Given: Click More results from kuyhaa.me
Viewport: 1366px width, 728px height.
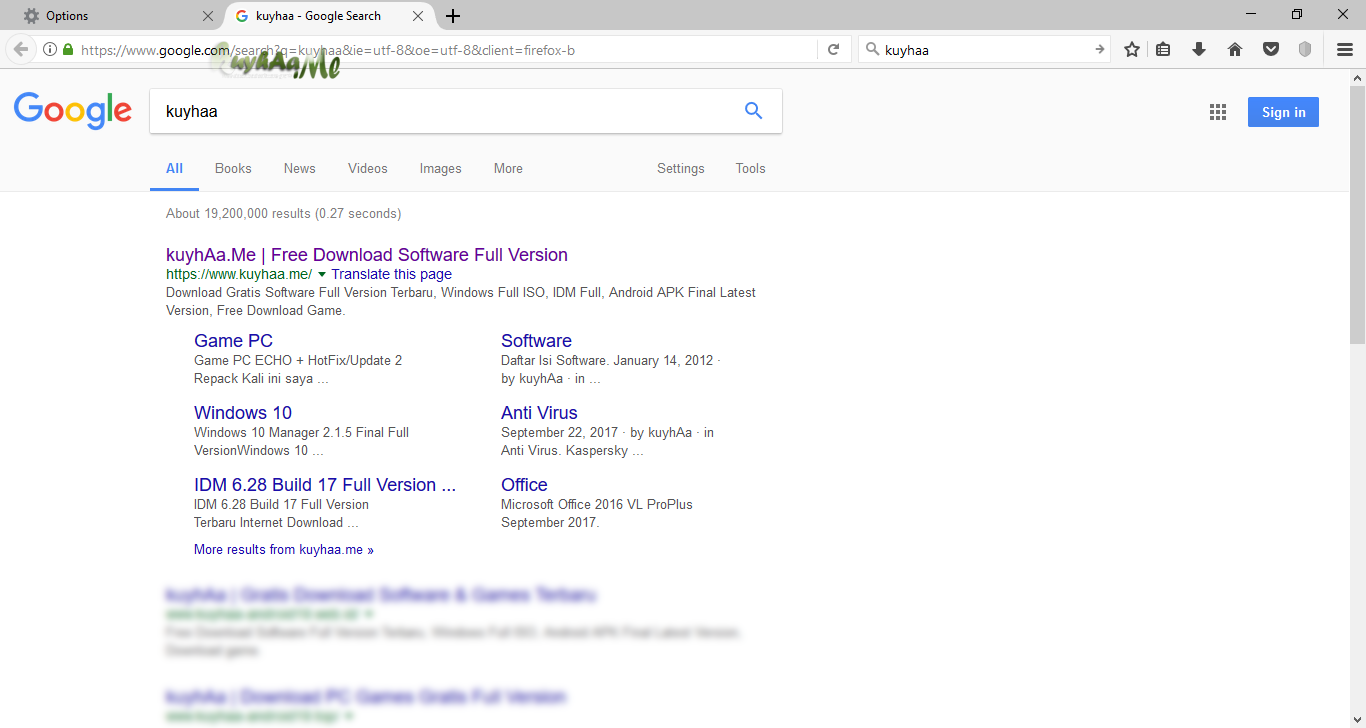Looking at the screenshot, I should [284, 550].
